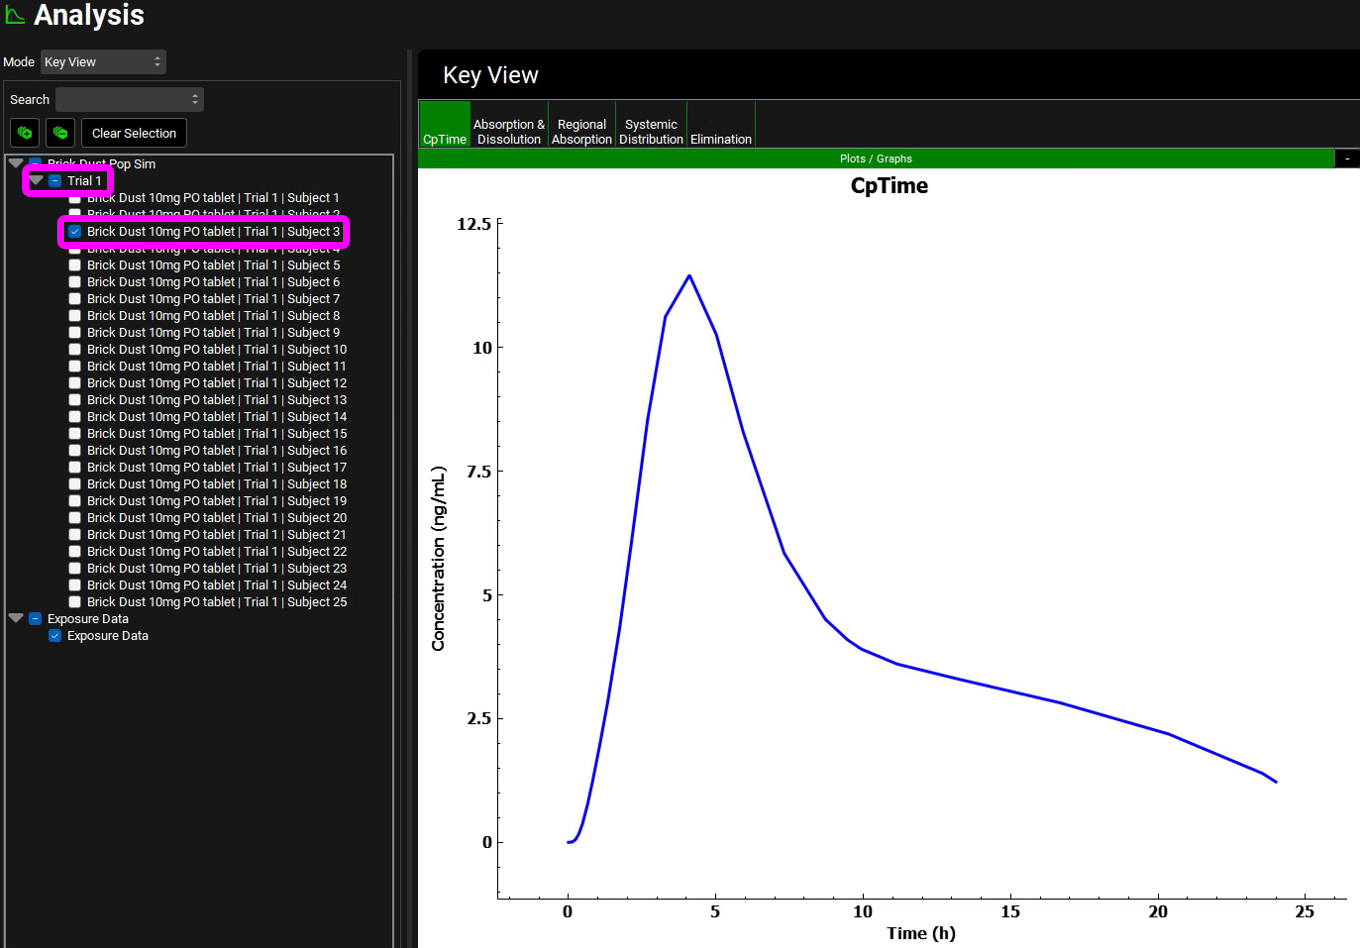This screenshot has height=948, width=1360.
Task: Uncheck Subject 3 checkbox
Action: [75, 232]
